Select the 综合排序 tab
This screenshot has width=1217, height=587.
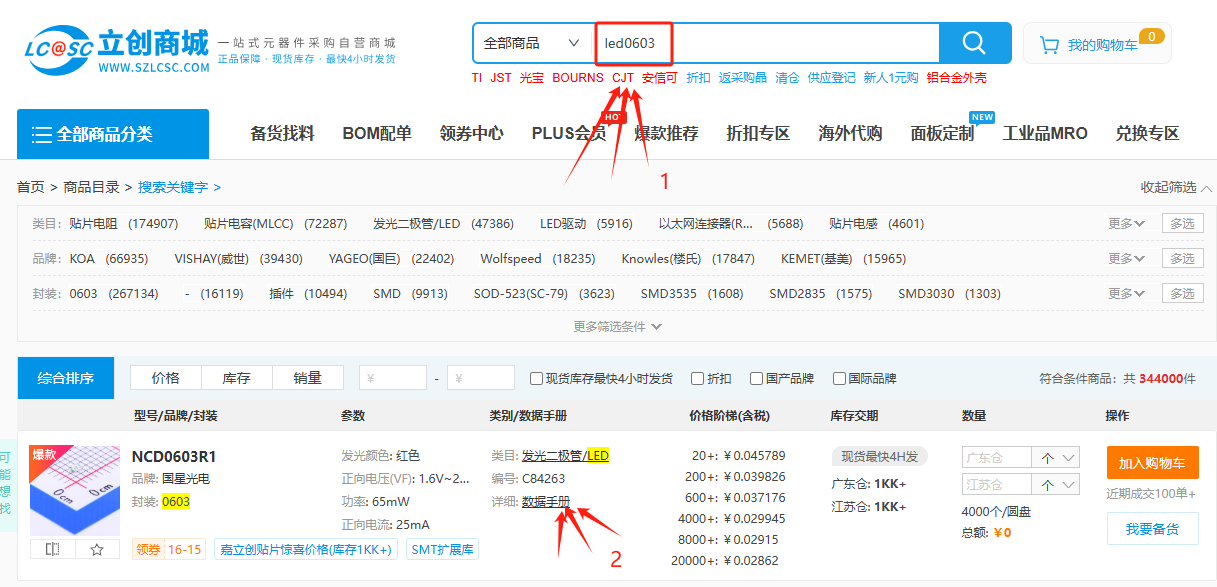click(x=66, y=378)
